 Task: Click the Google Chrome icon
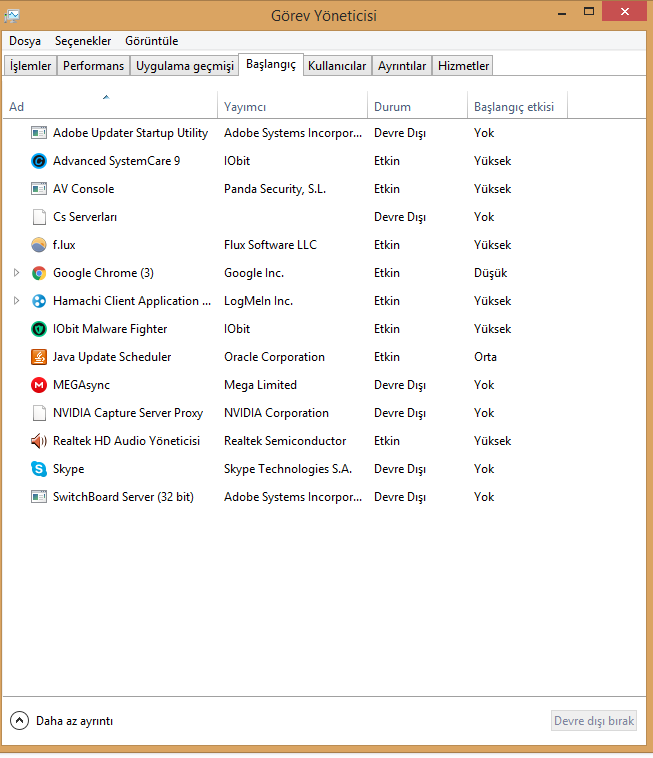39,273
